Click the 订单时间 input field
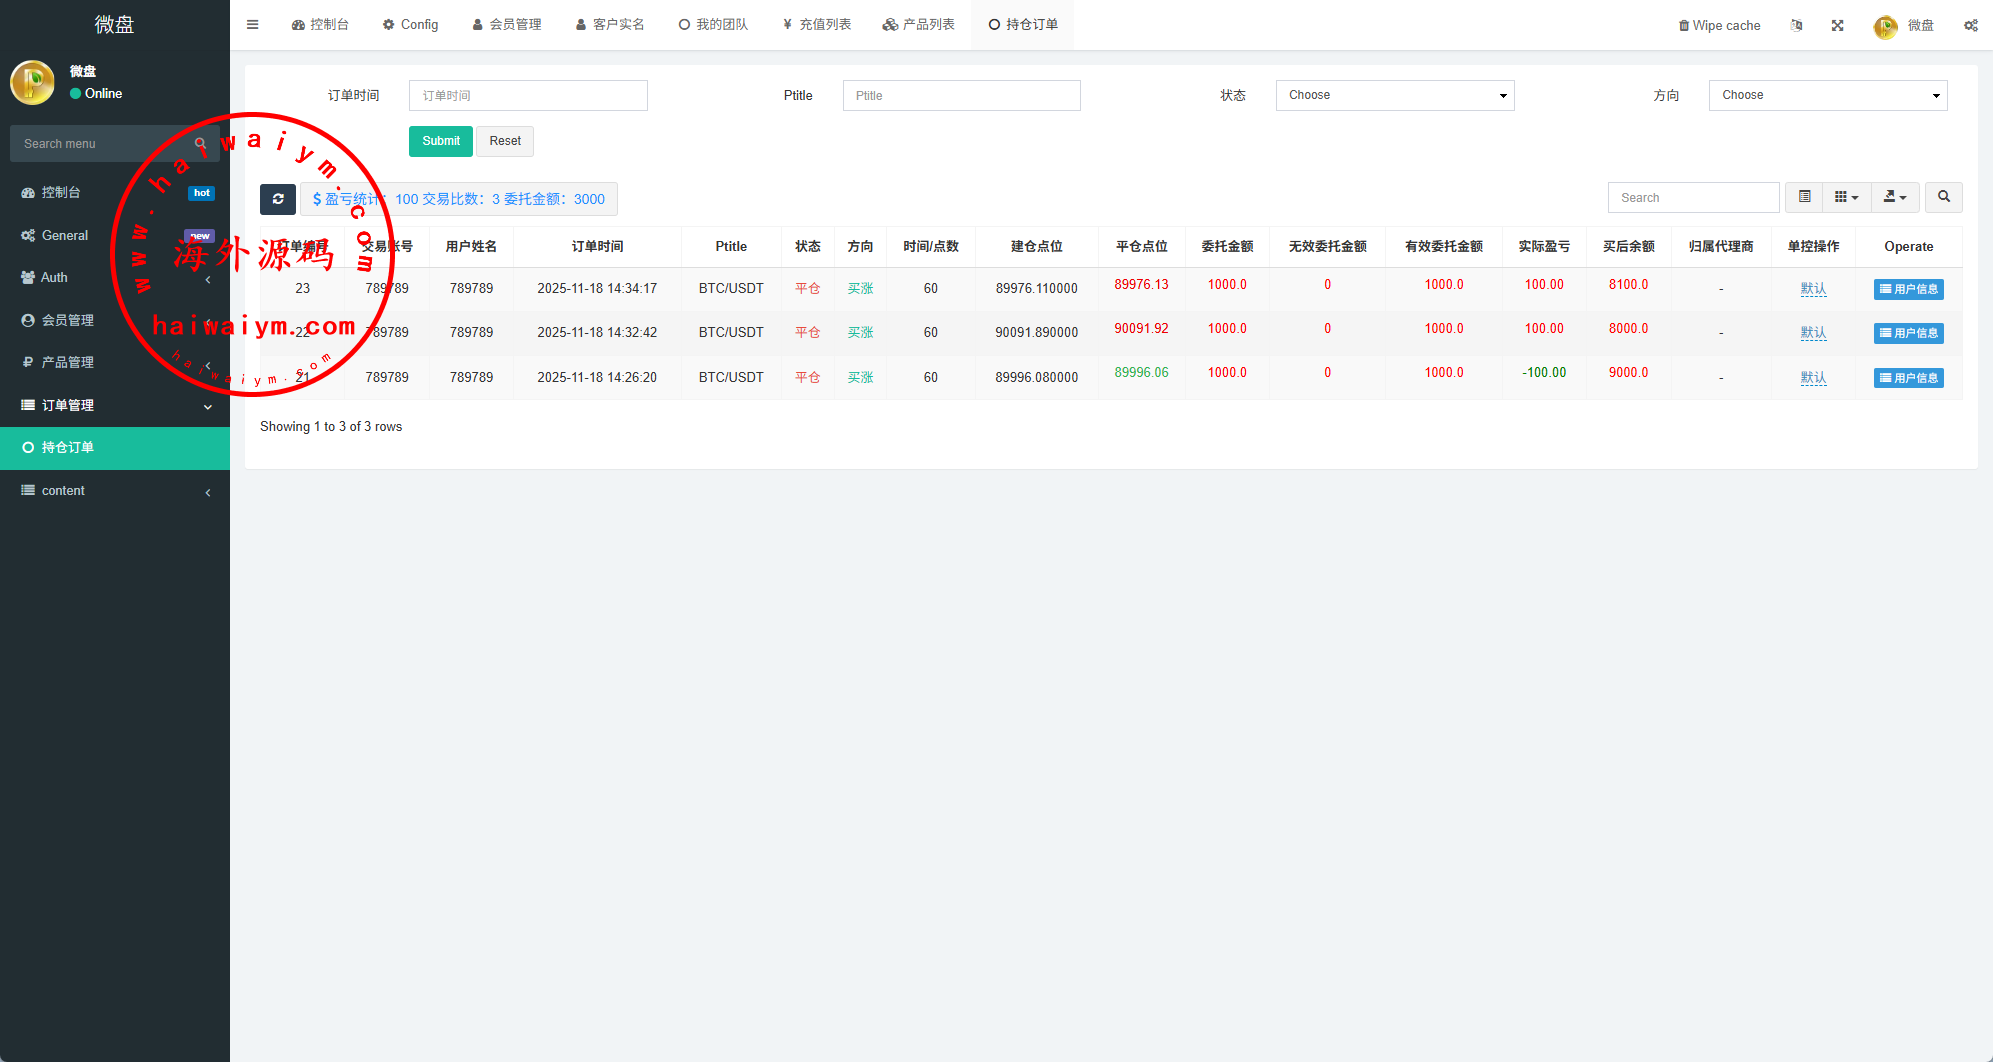This screenshot has width=1993, height=1062. [x=528, y=95]
